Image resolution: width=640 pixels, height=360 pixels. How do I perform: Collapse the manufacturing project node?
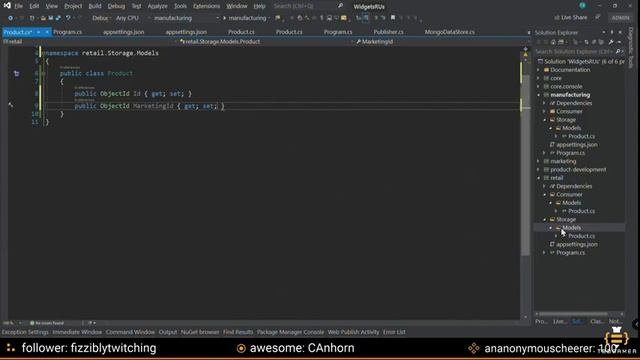pyautogui.click(x=538, y=95)
